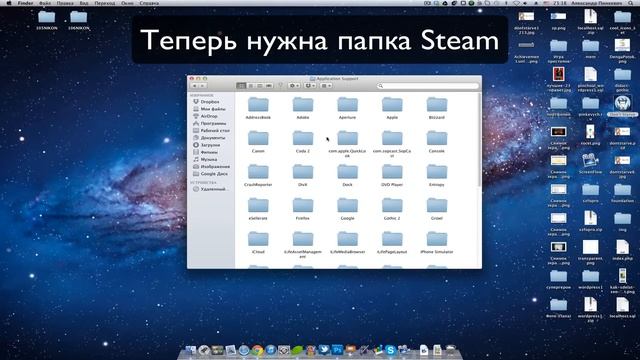Select the Google folder
The height and width of the screenshot is (360, 640).
pos(347,209)
